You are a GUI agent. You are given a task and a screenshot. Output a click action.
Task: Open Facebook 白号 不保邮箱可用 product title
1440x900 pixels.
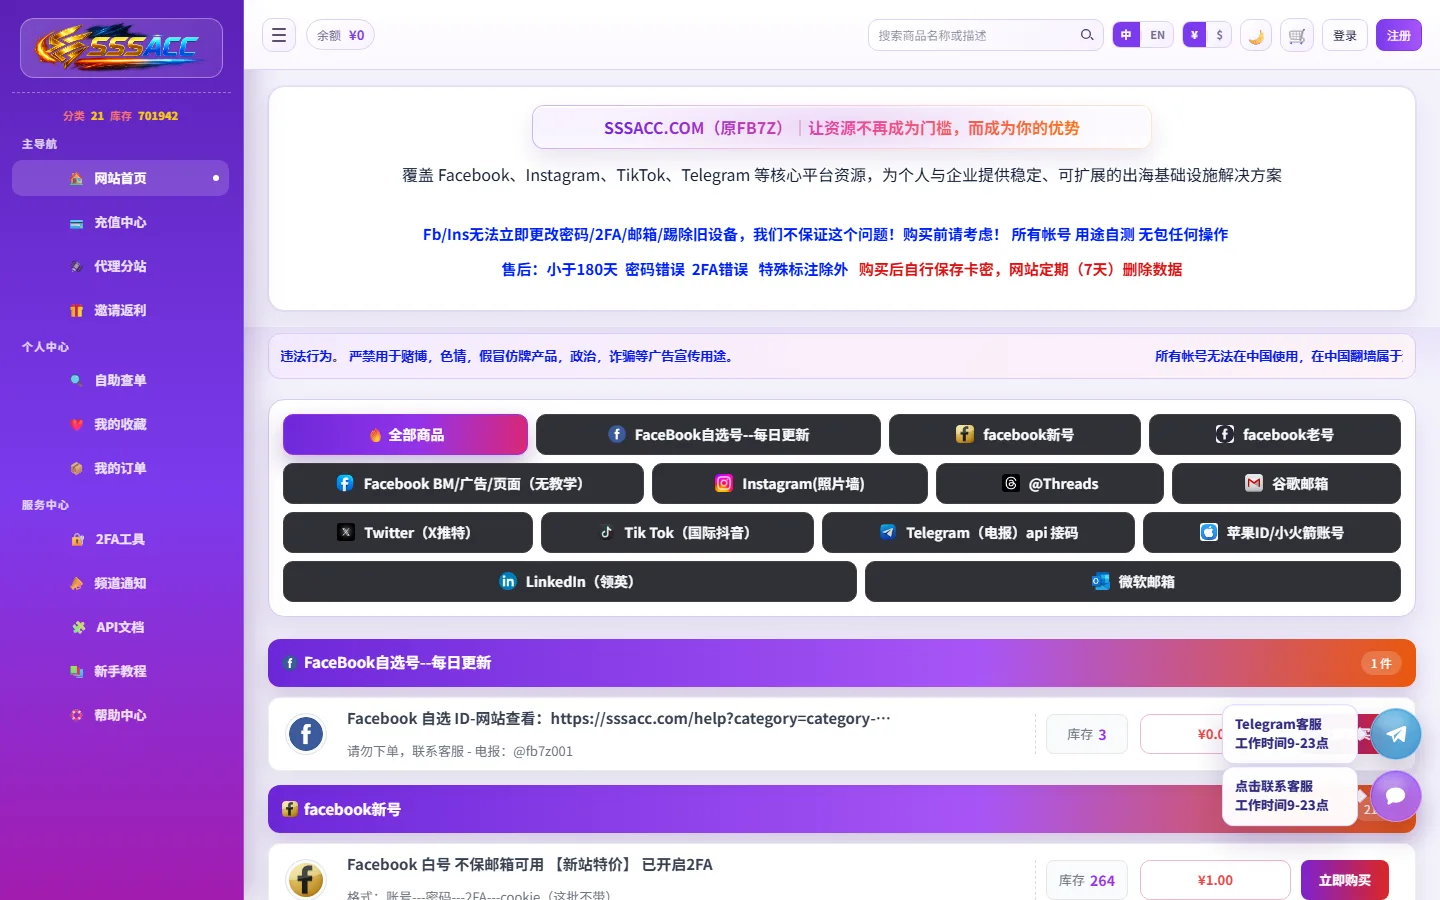(530, 864)
